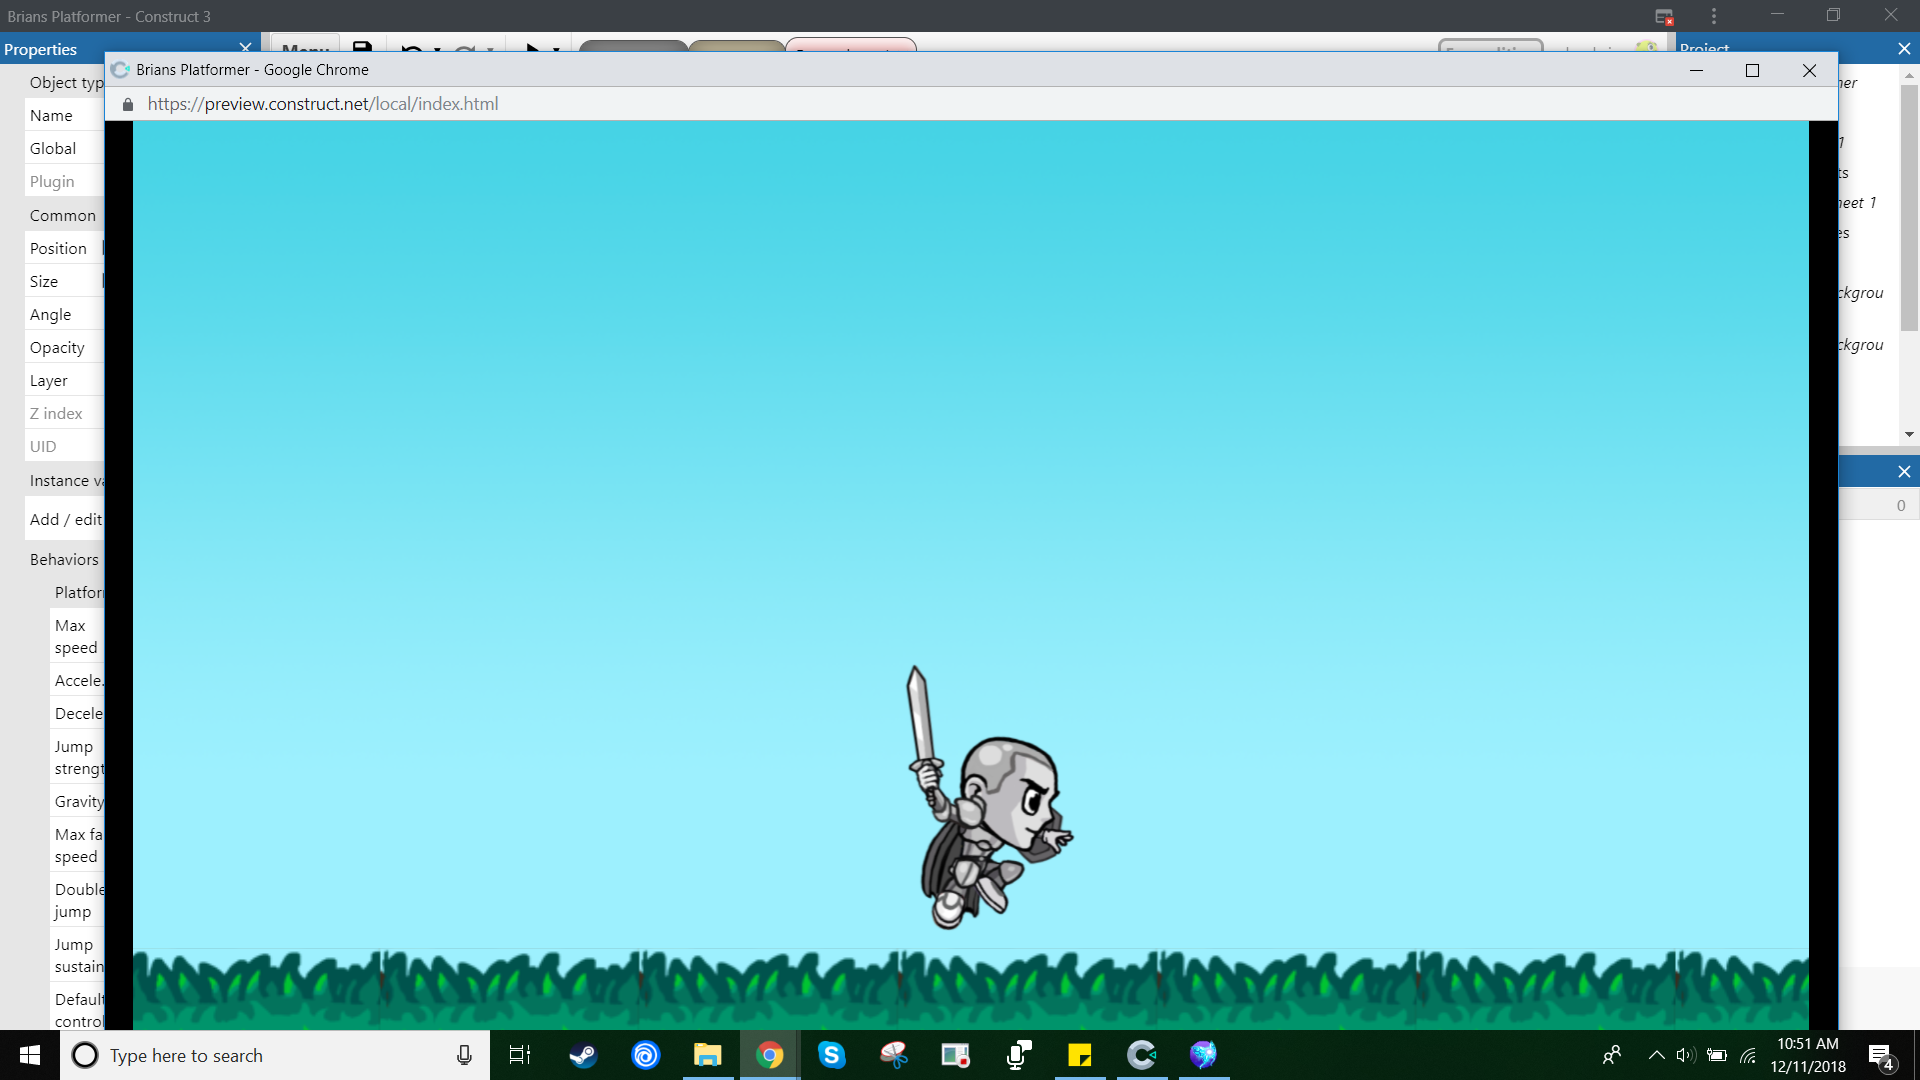The width and height of the screenshot is (1920, 1080).
Task: Click the preview.construct.net URL in address bar
Action: click(323, 104)
